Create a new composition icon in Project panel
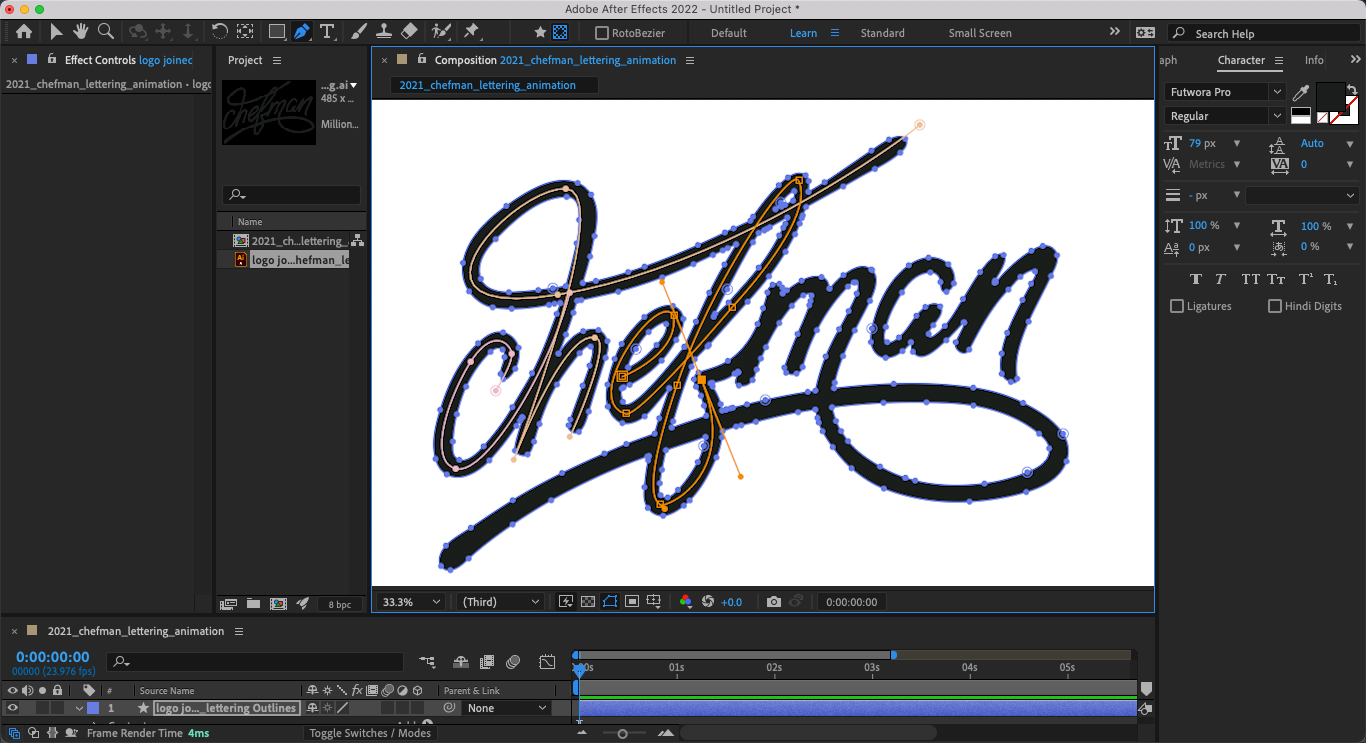The width and height of the screenshot is (1366, 743). (278, 604)
